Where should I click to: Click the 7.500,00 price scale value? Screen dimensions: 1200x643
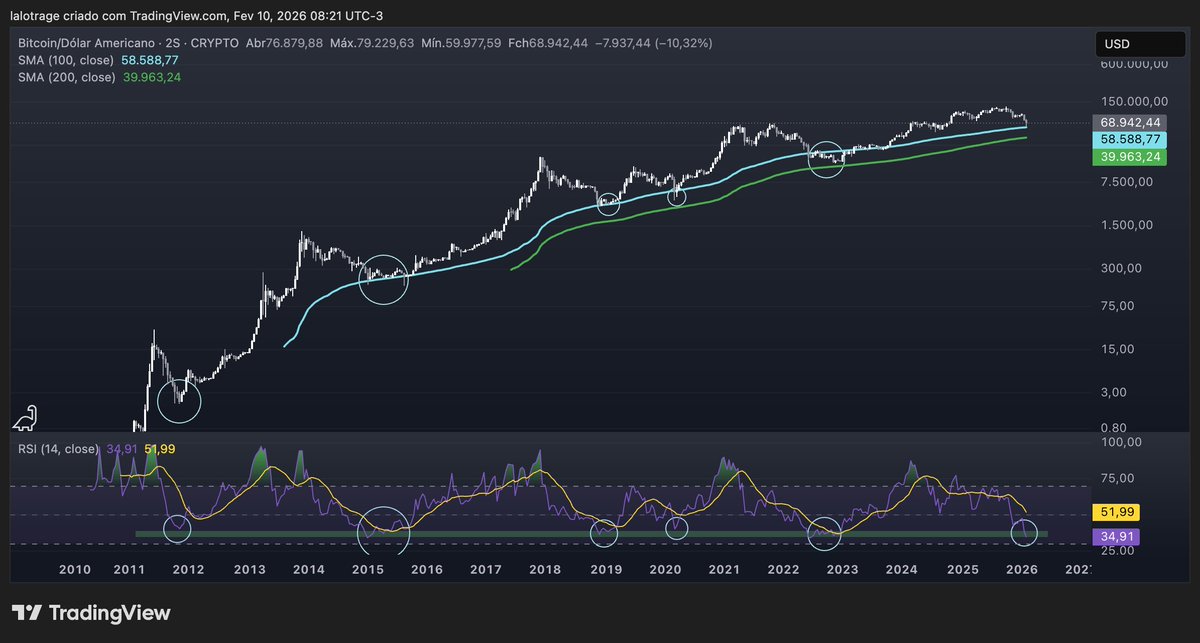point(1129,182)
